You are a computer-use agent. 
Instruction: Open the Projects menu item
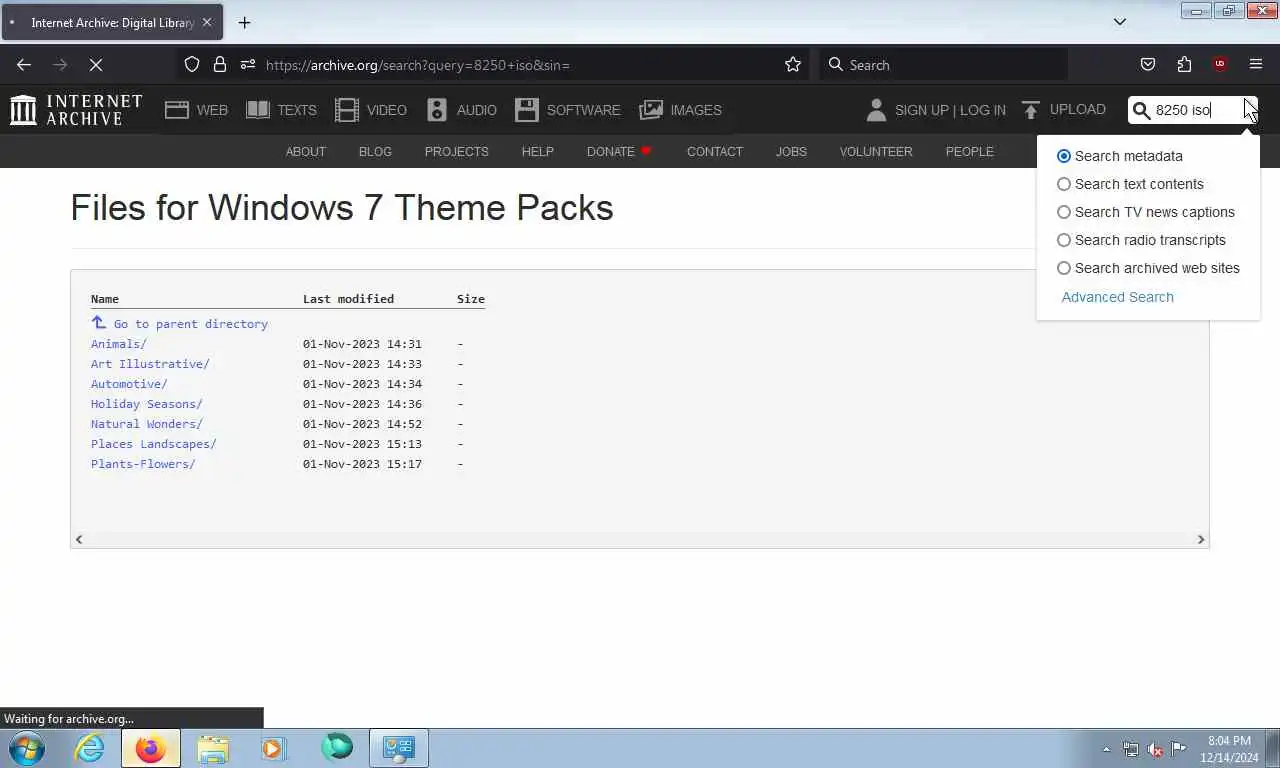coord(456,152)
